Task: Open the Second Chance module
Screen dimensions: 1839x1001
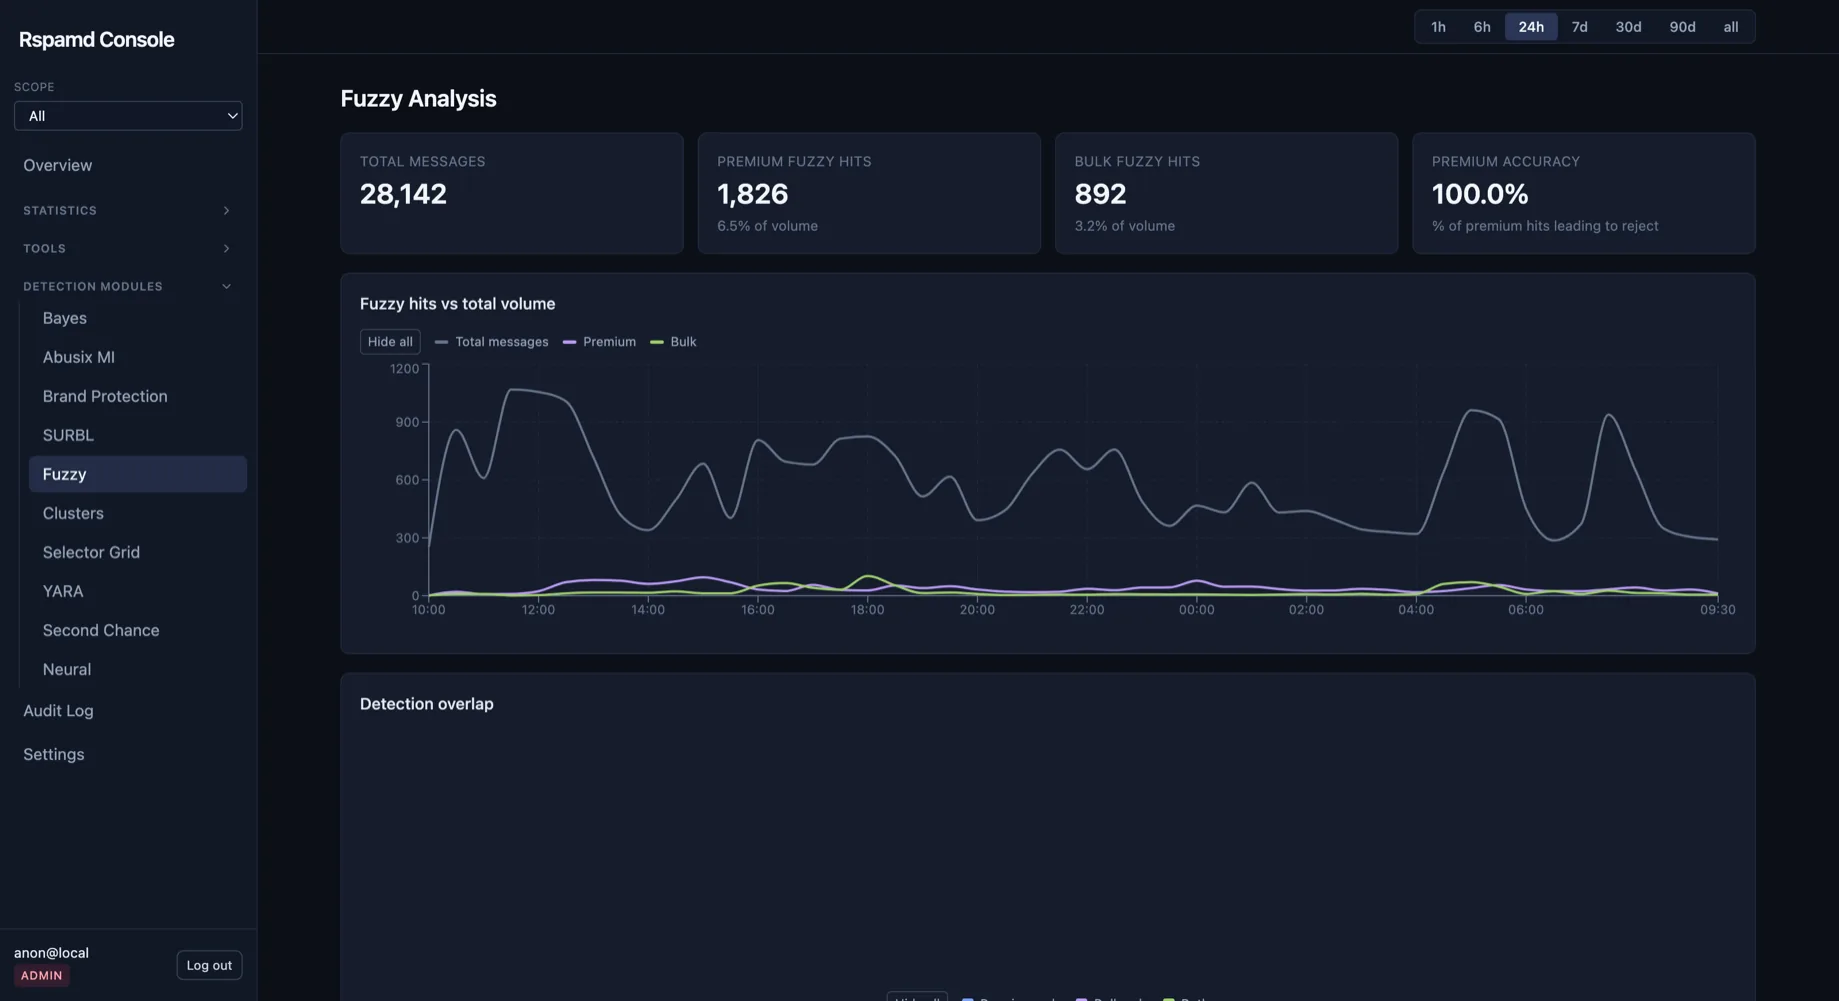Action: (x=101, y=630)
